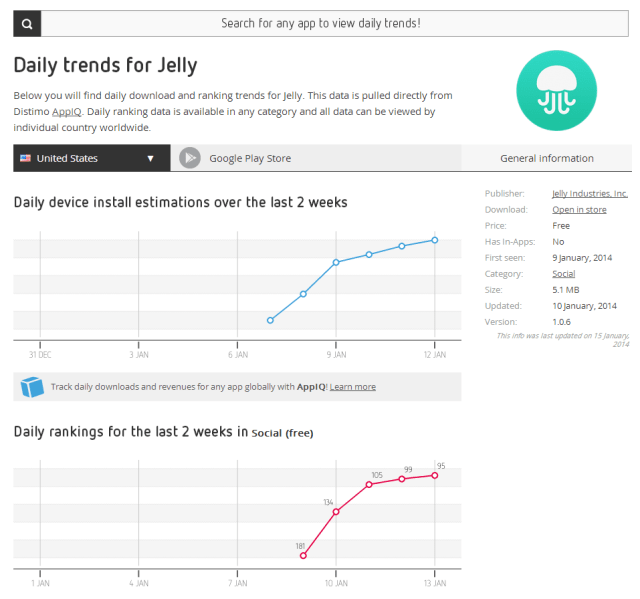Click the rank 95 data point
Viewport: 640px width, 599px height.
click(435, 475)
